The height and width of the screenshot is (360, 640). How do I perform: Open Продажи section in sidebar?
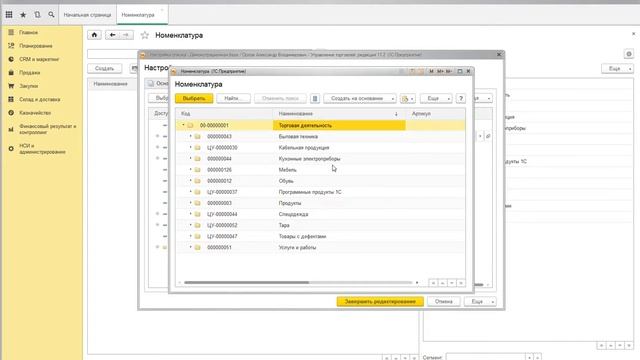pyautogui.click(x=29, y=73)
